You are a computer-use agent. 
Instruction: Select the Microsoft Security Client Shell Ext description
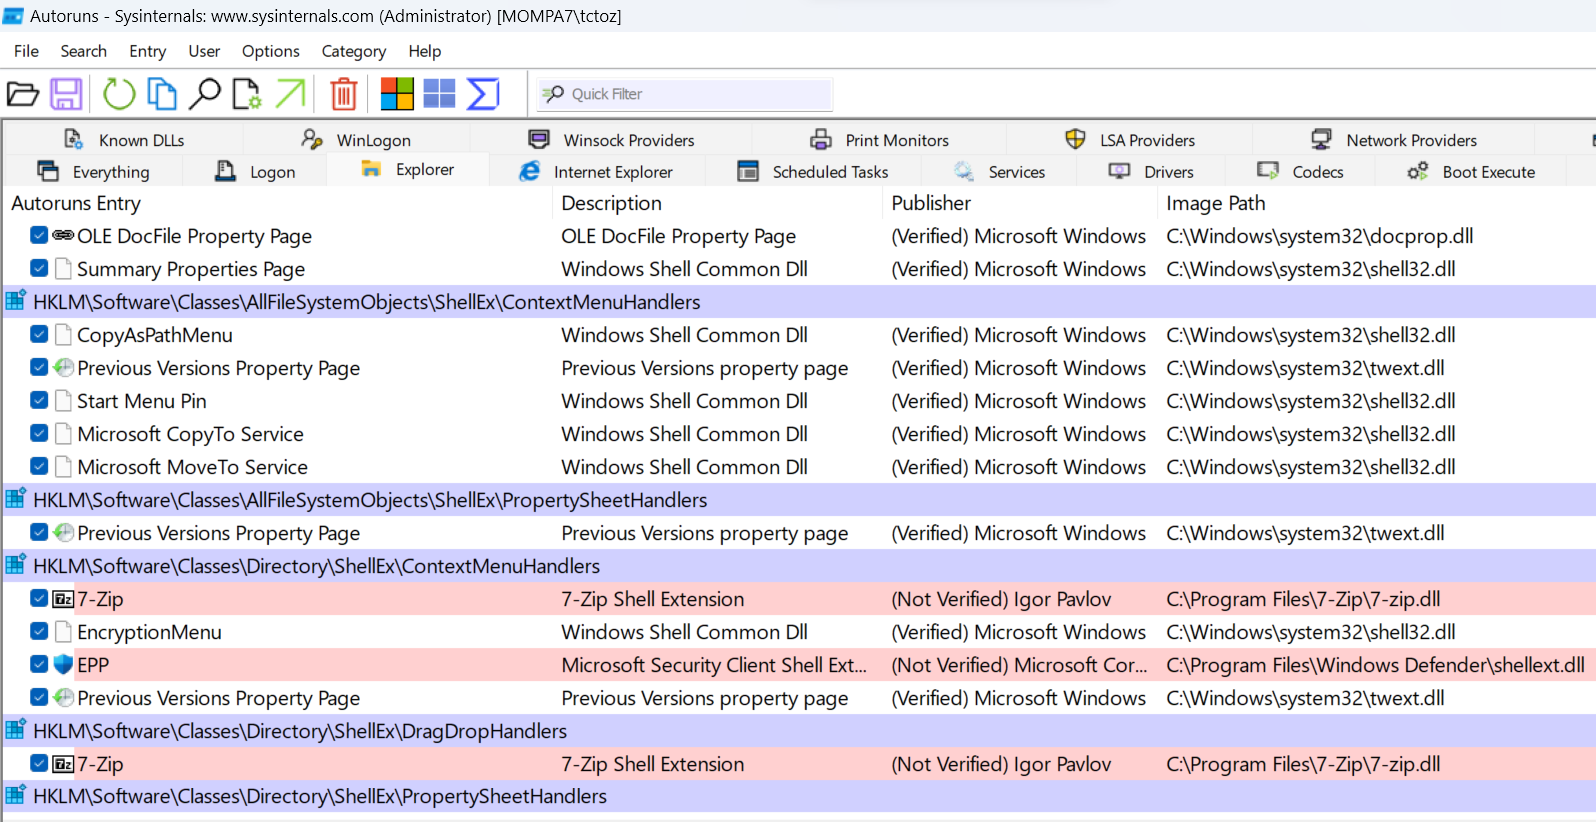click(x=714, y=664)
